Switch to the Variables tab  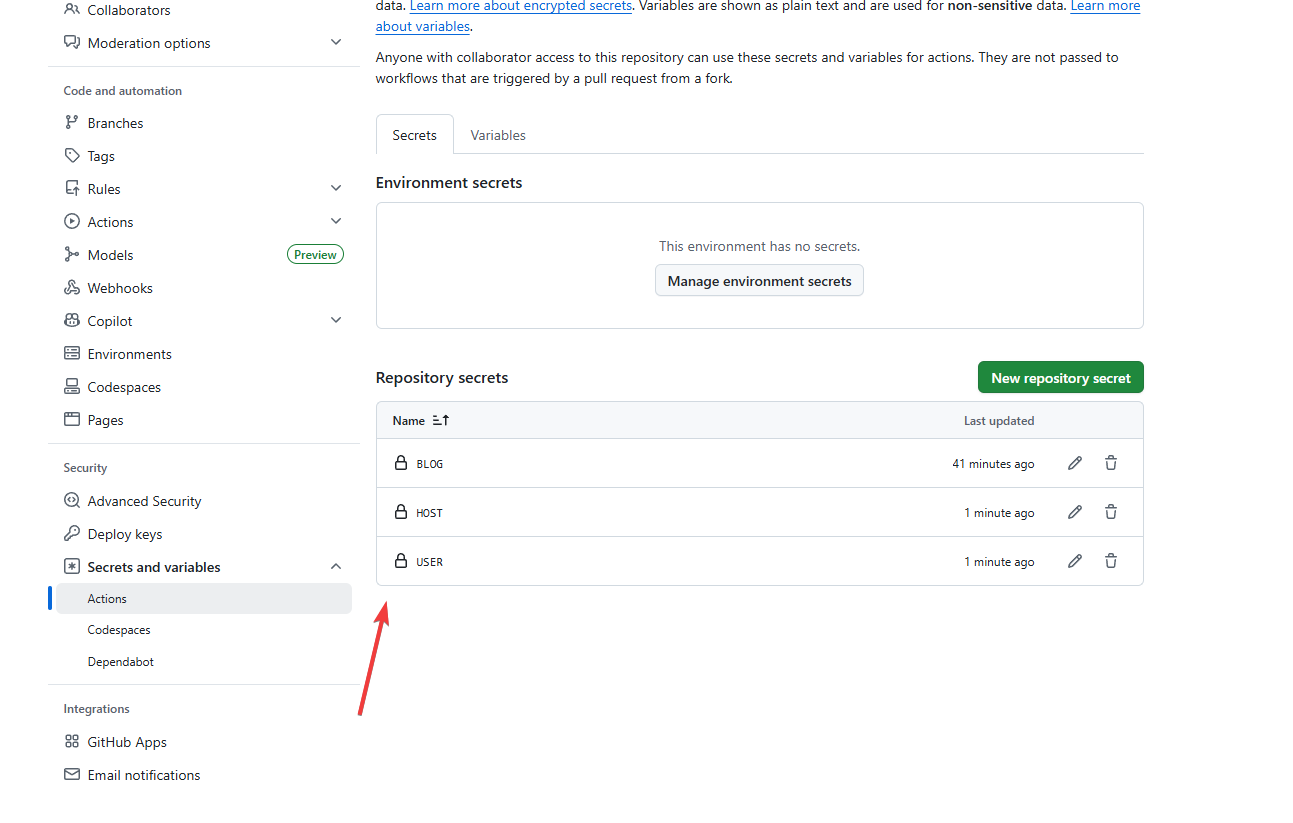pos(498,135)
